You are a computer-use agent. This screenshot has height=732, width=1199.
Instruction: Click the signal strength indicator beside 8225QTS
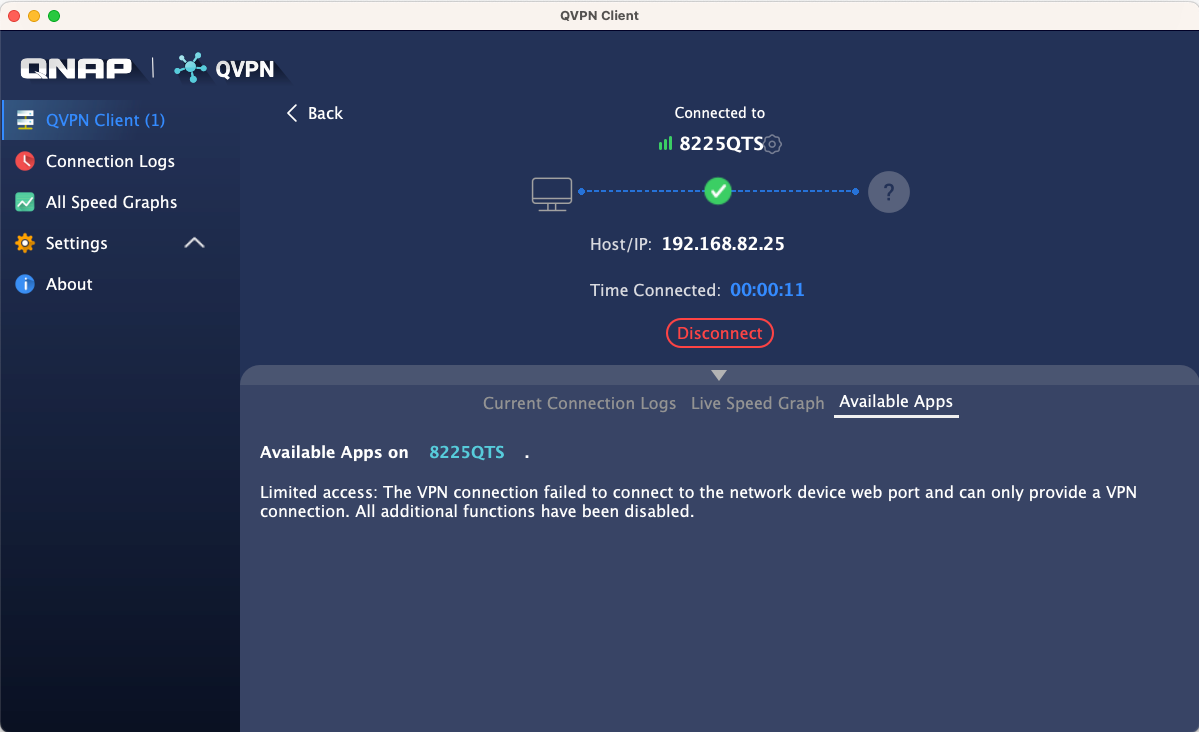(x=665, y=143)
